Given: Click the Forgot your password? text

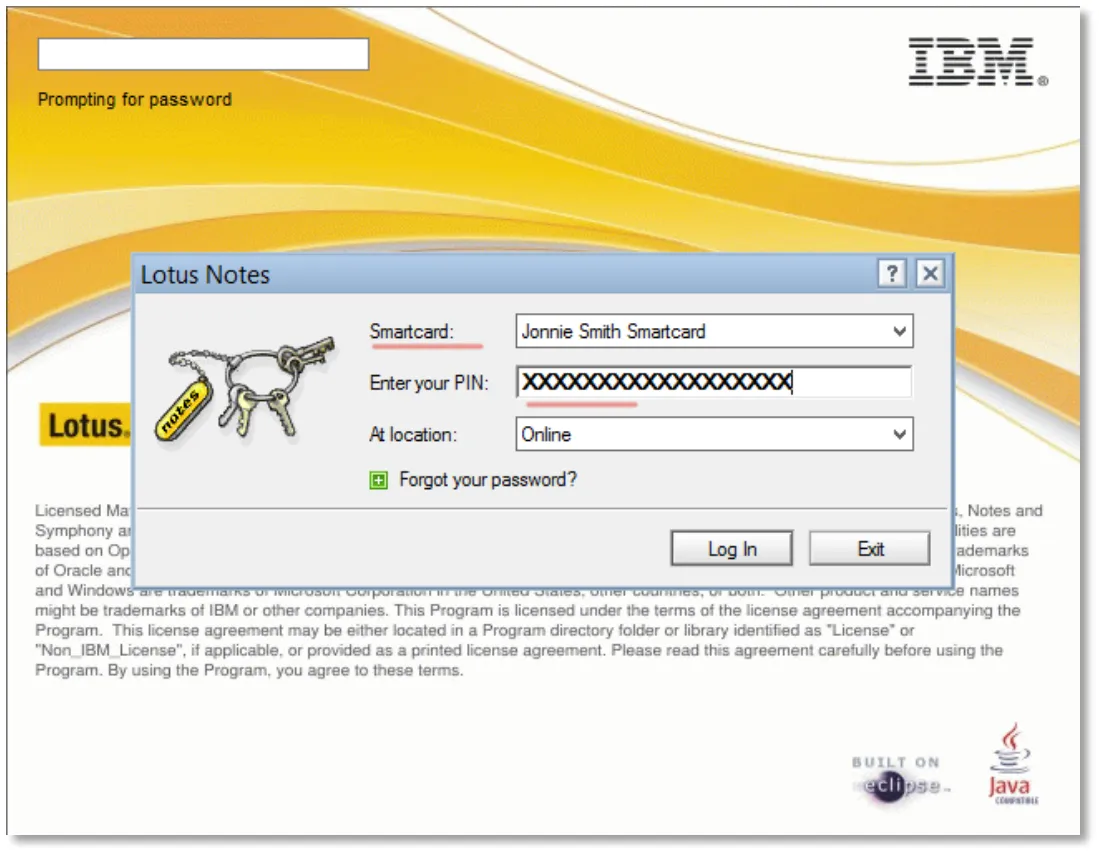Looking at the screenshot, I should (488, 480).
